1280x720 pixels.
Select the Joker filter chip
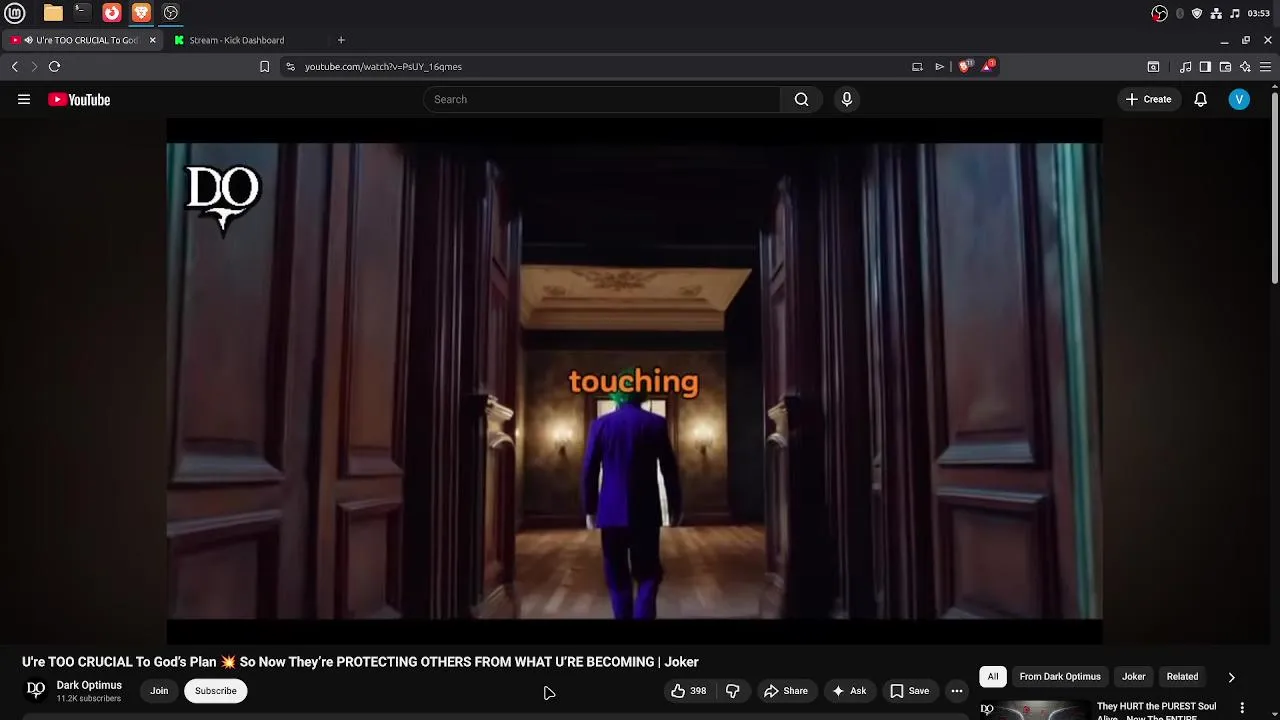click(x=1133, y=677)
